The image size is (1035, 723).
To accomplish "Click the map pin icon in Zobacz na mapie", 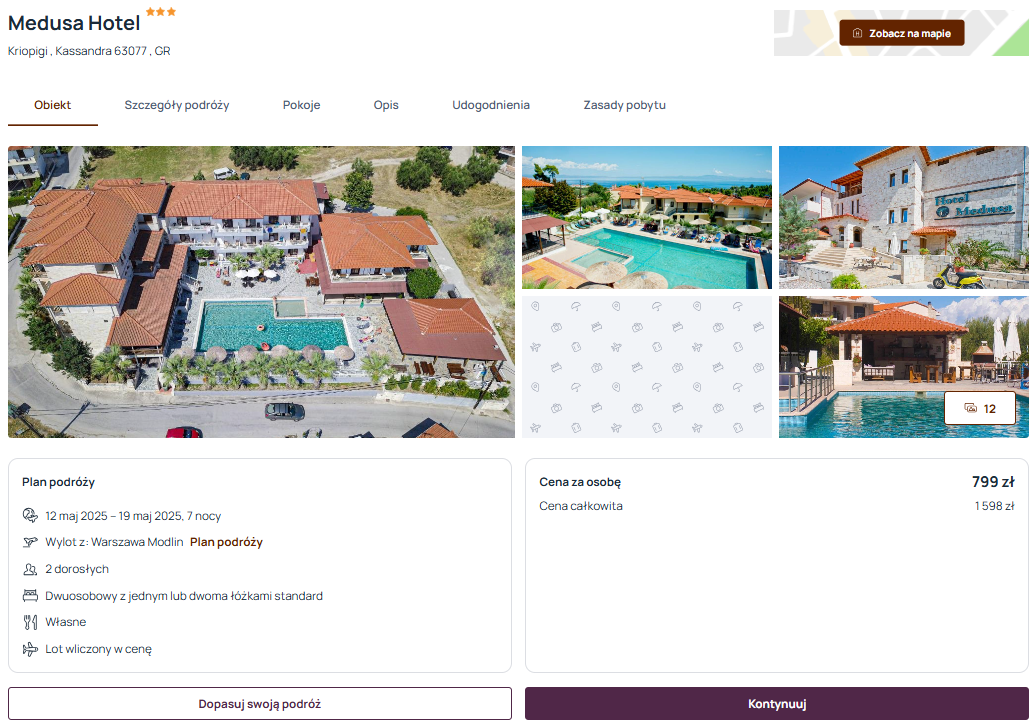I will tap(857, 33).
